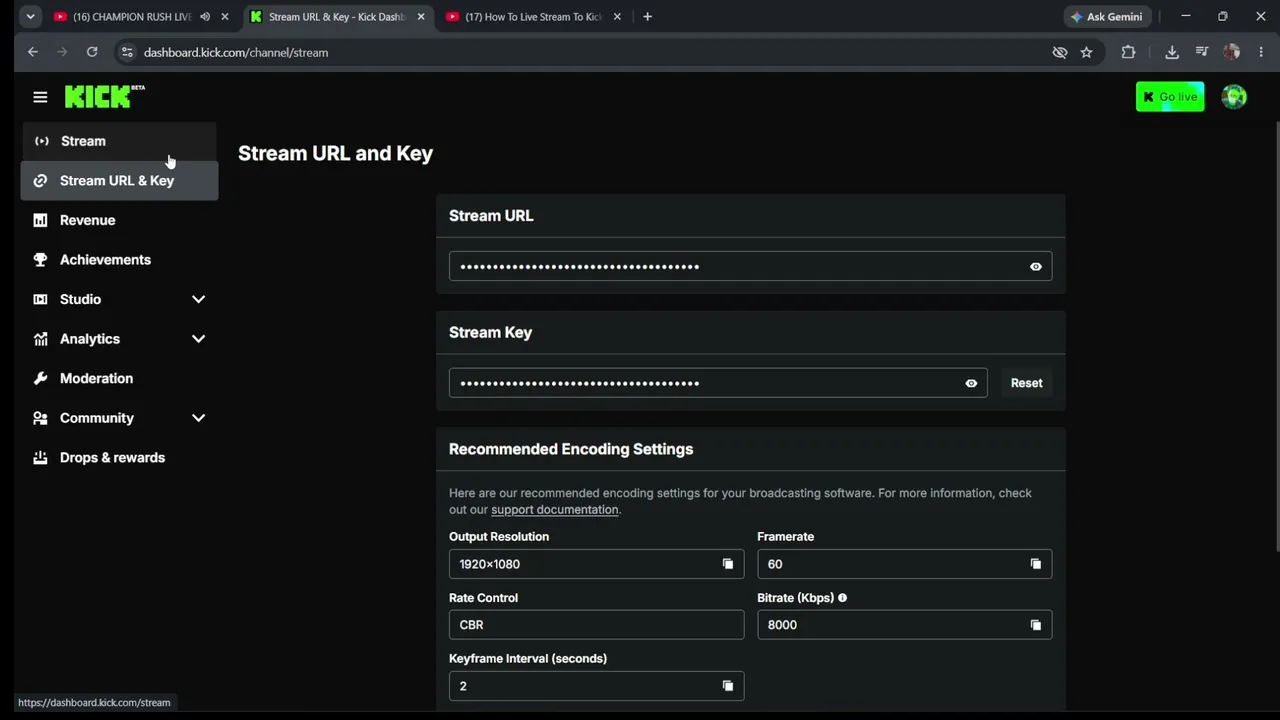Screen dimensions: 1280x720
Task: Copy the Framerate value
Action: (x=1036, y=564)
